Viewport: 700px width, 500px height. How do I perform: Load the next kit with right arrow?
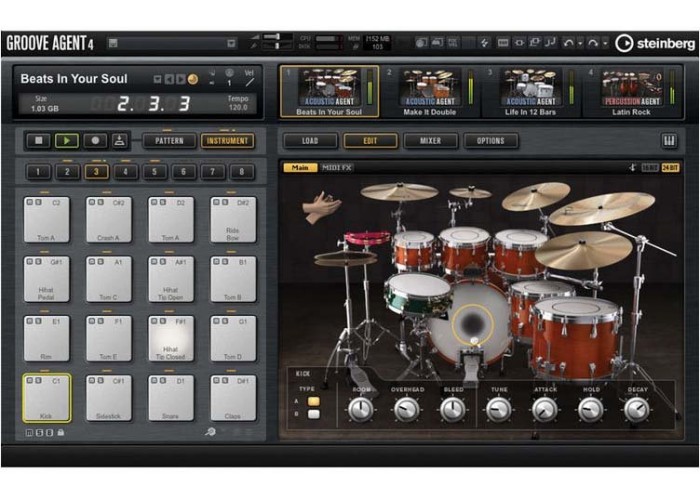(x=181, y=79)
